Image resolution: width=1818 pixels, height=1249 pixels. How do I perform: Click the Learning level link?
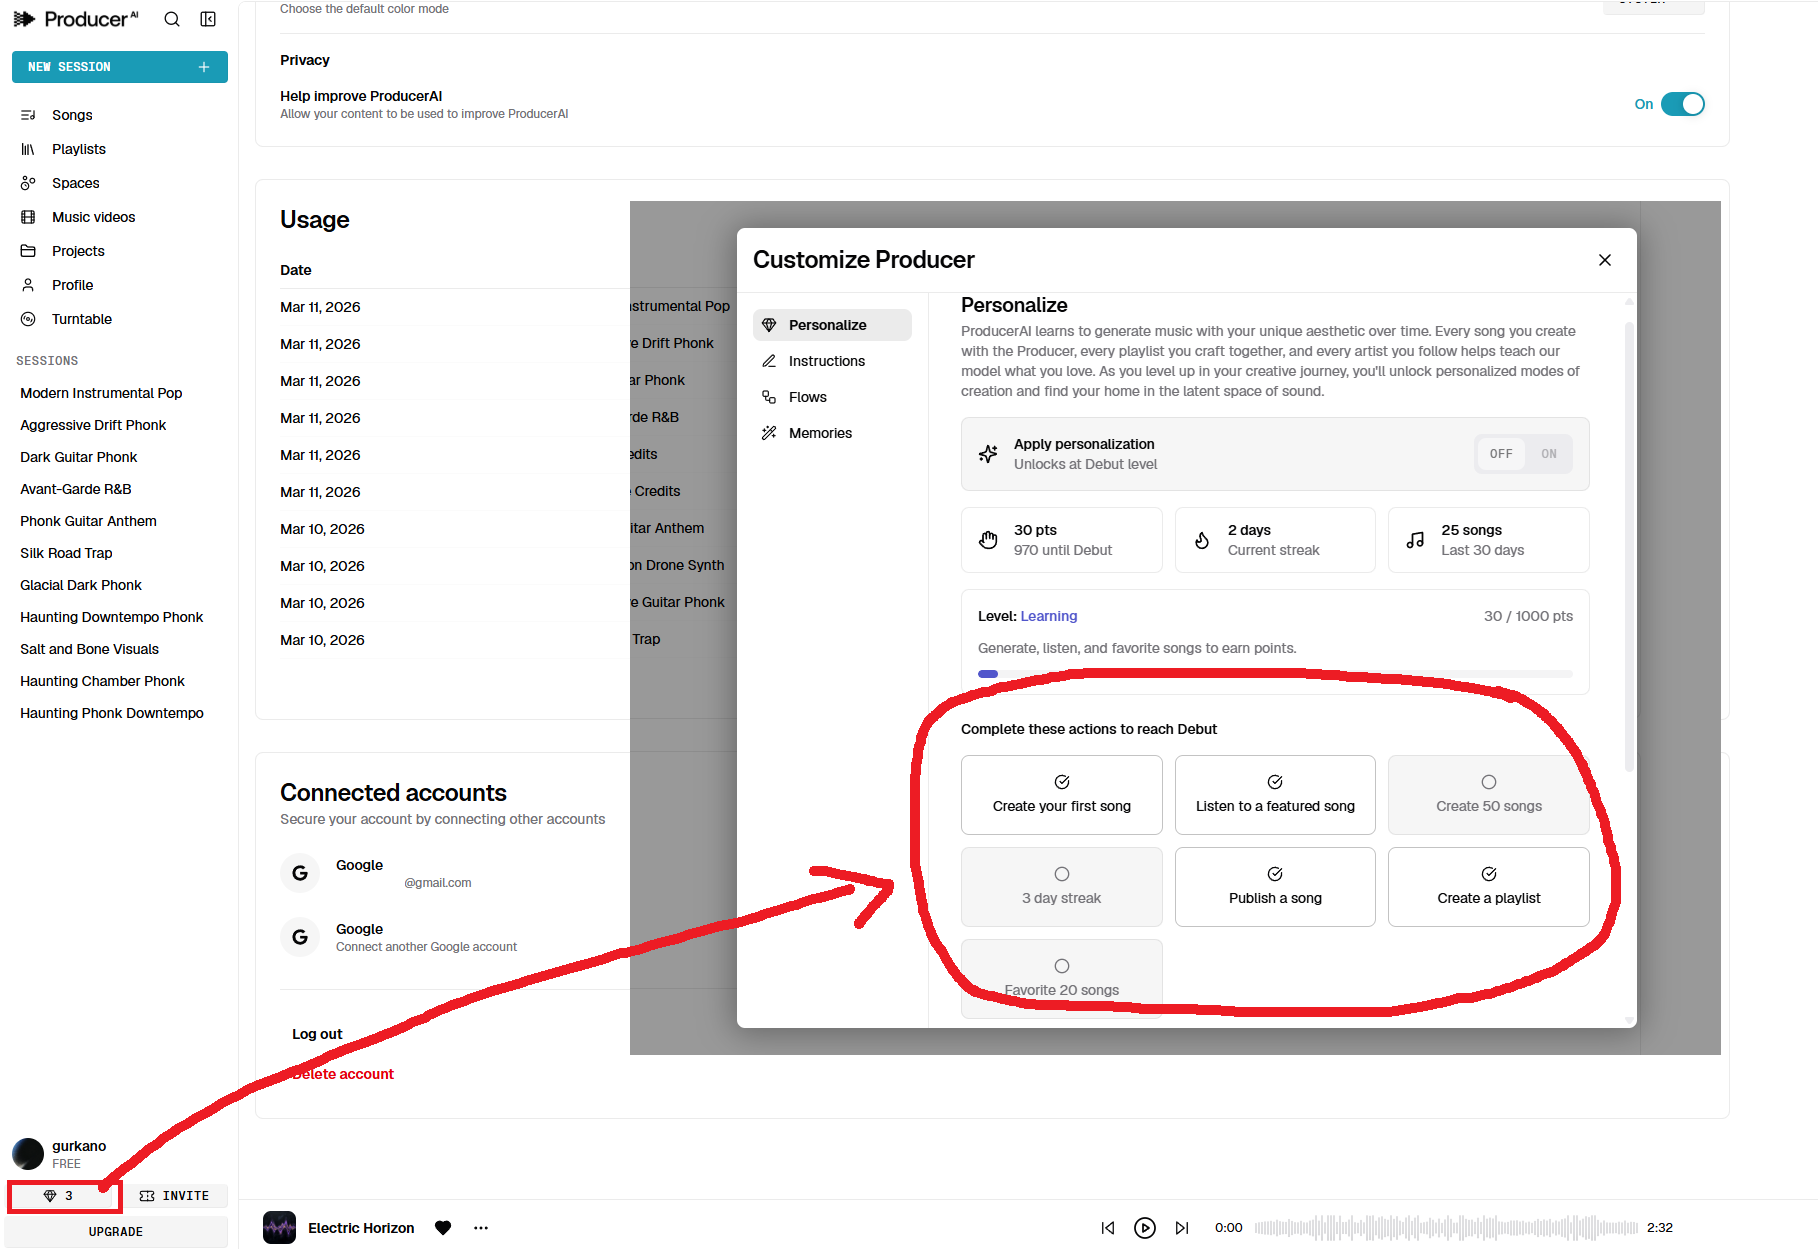1049,616
